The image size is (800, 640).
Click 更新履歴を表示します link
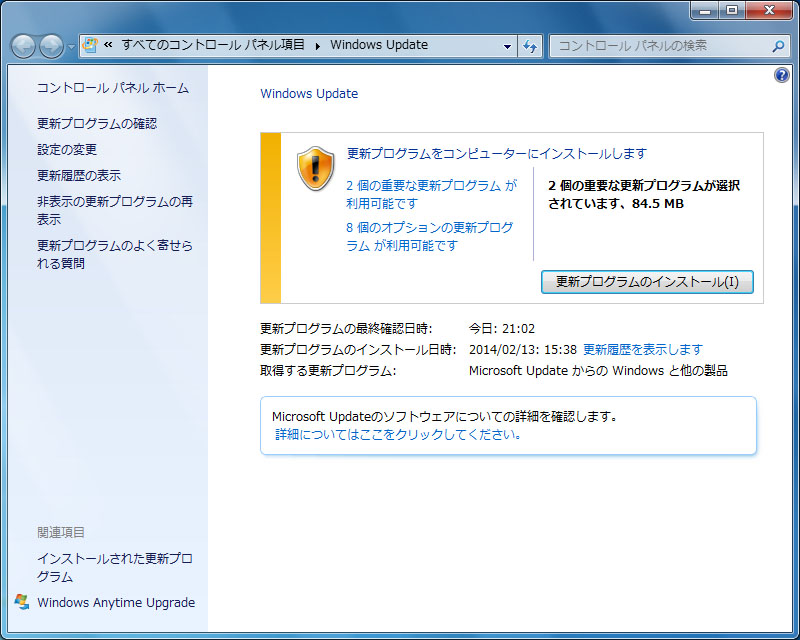643,350
